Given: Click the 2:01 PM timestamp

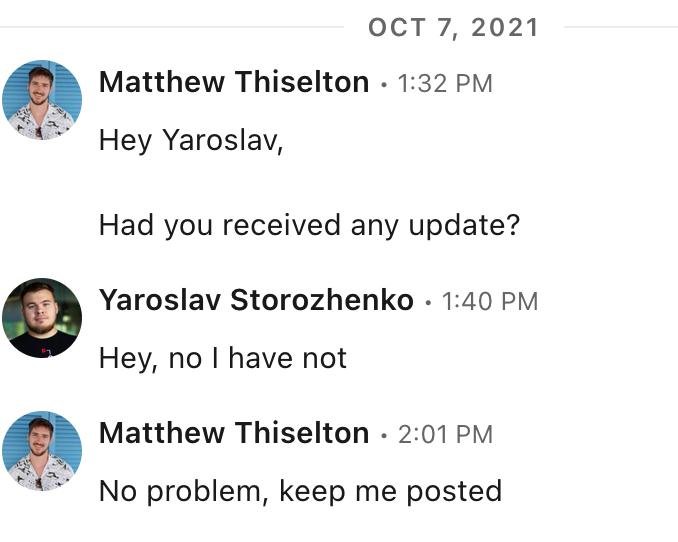Looking at the screenshot, I should point(445,433).
